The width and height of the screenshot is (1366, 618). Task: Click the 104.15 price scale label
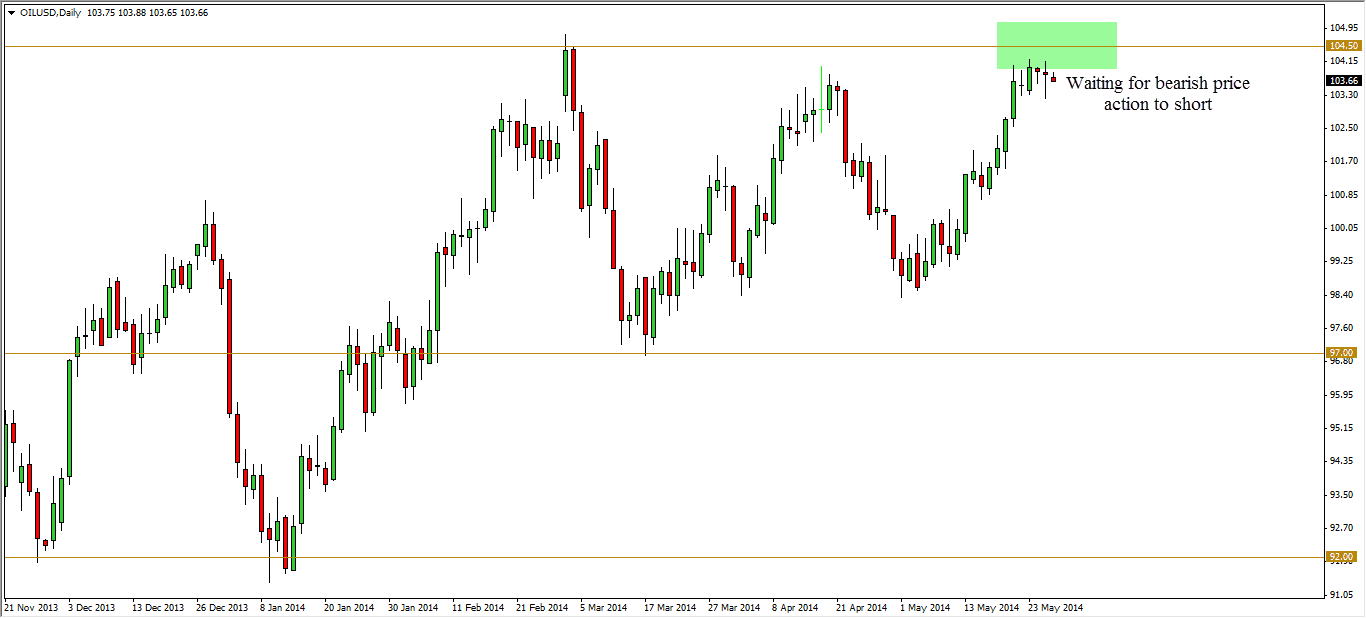tap(1343, 61)
